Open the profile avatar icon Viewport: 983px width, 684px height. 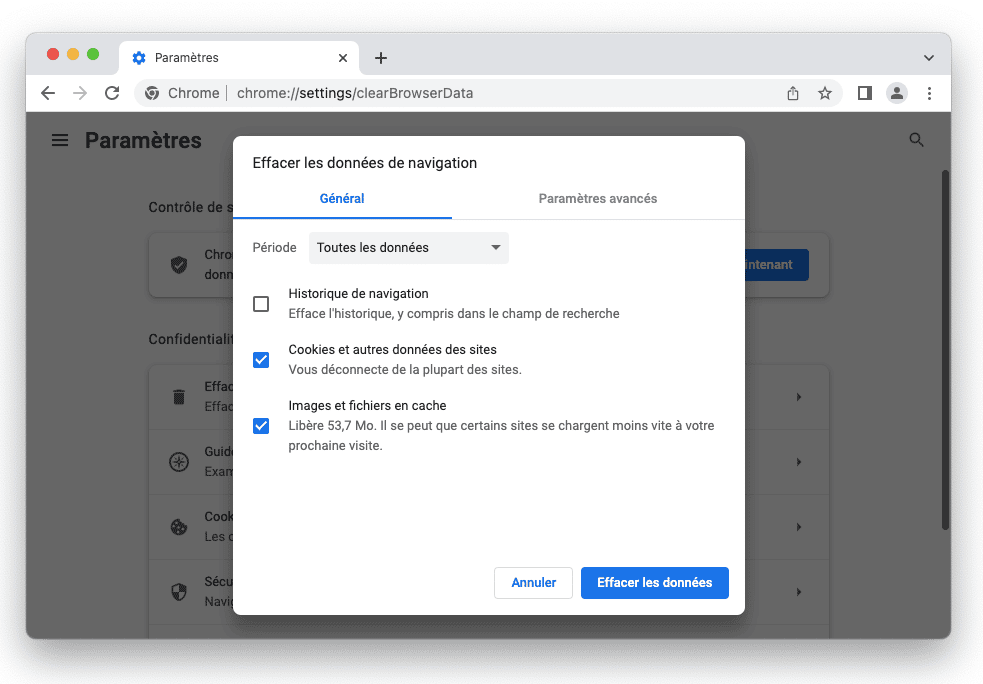pos(897,93)
